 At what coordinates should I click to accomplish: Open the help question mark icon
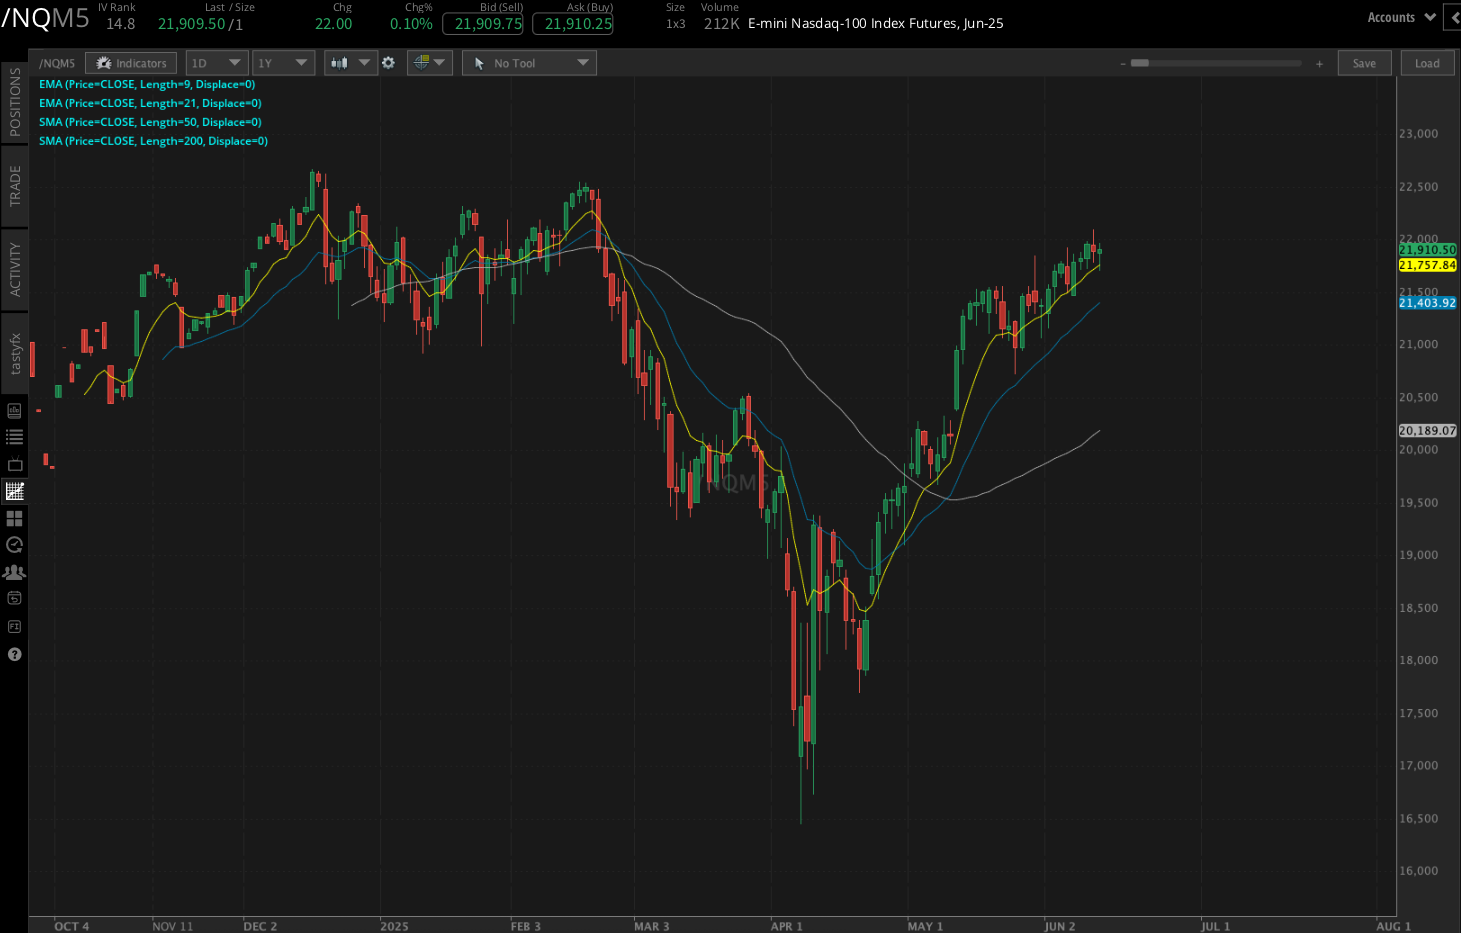click(x=14, y=654)
